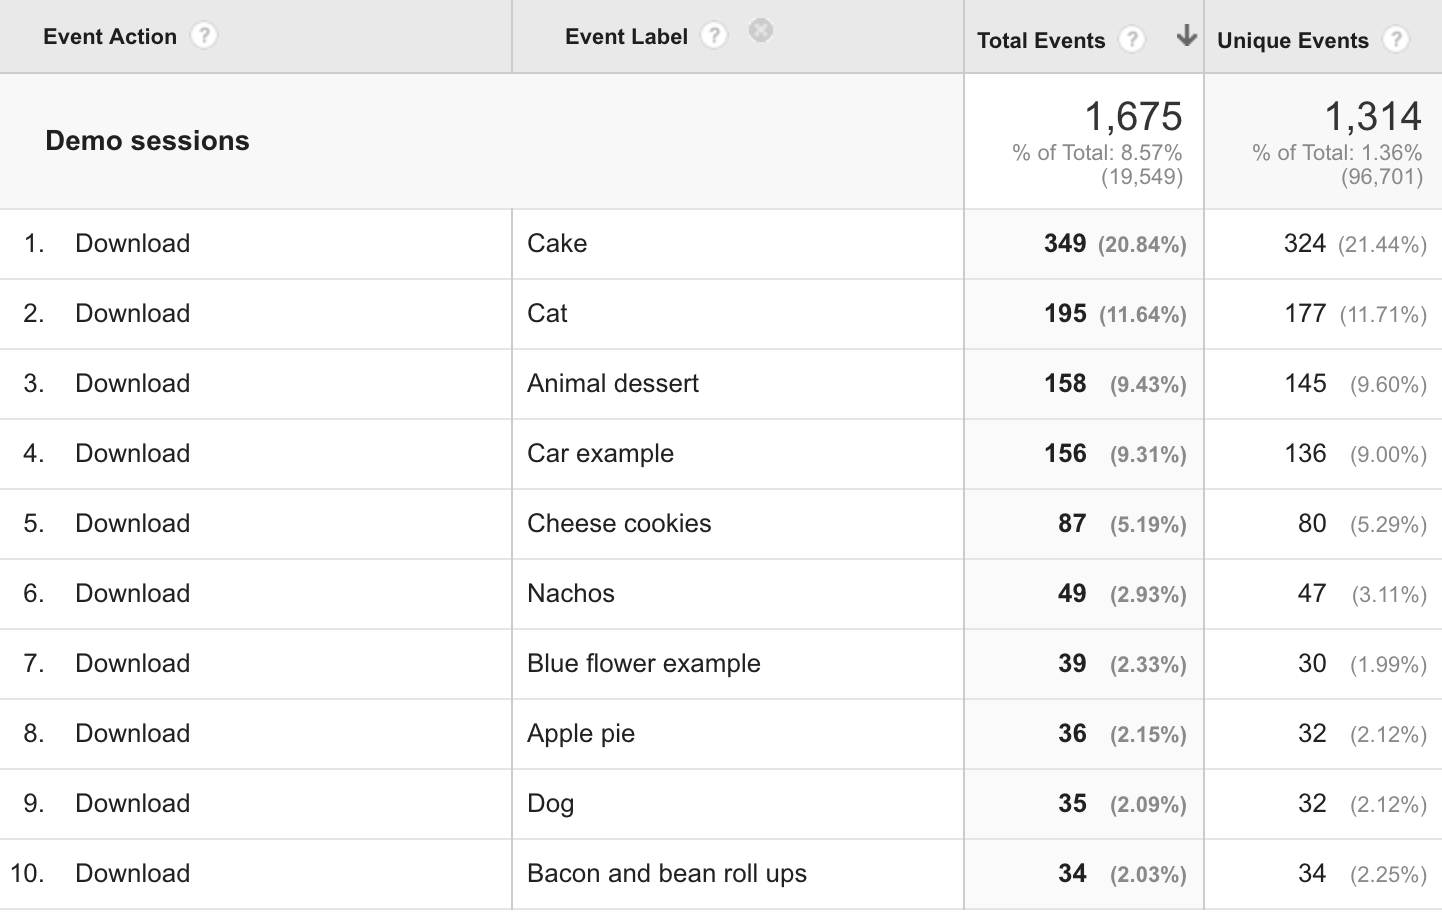Open the Download link for Cat row
Viewport: 1442px width, 912px height.
132,314
